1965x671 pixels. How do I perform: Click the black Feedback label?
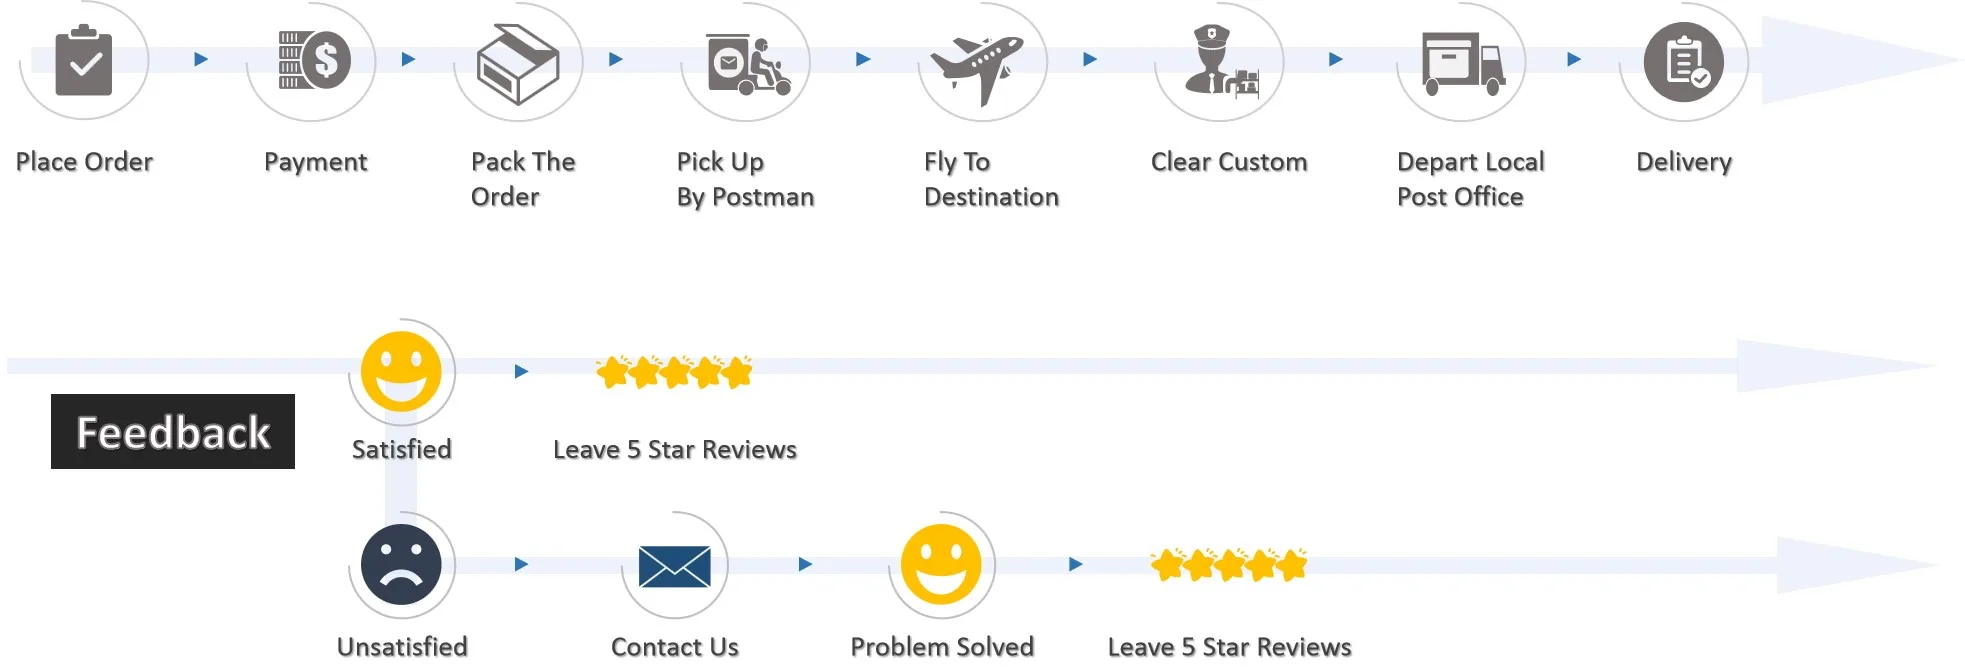[x=173, y=431]
